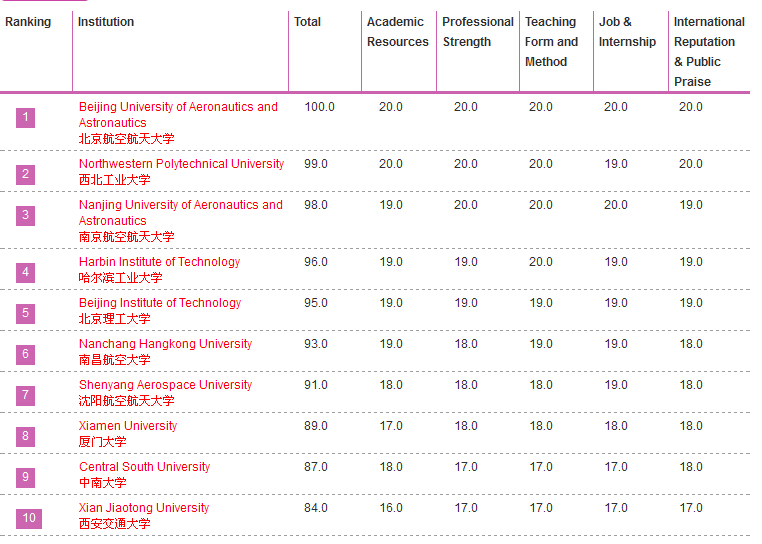Click the Total column header
The height and width of the screenshot is (544, 762).
(x=307, y=22)
